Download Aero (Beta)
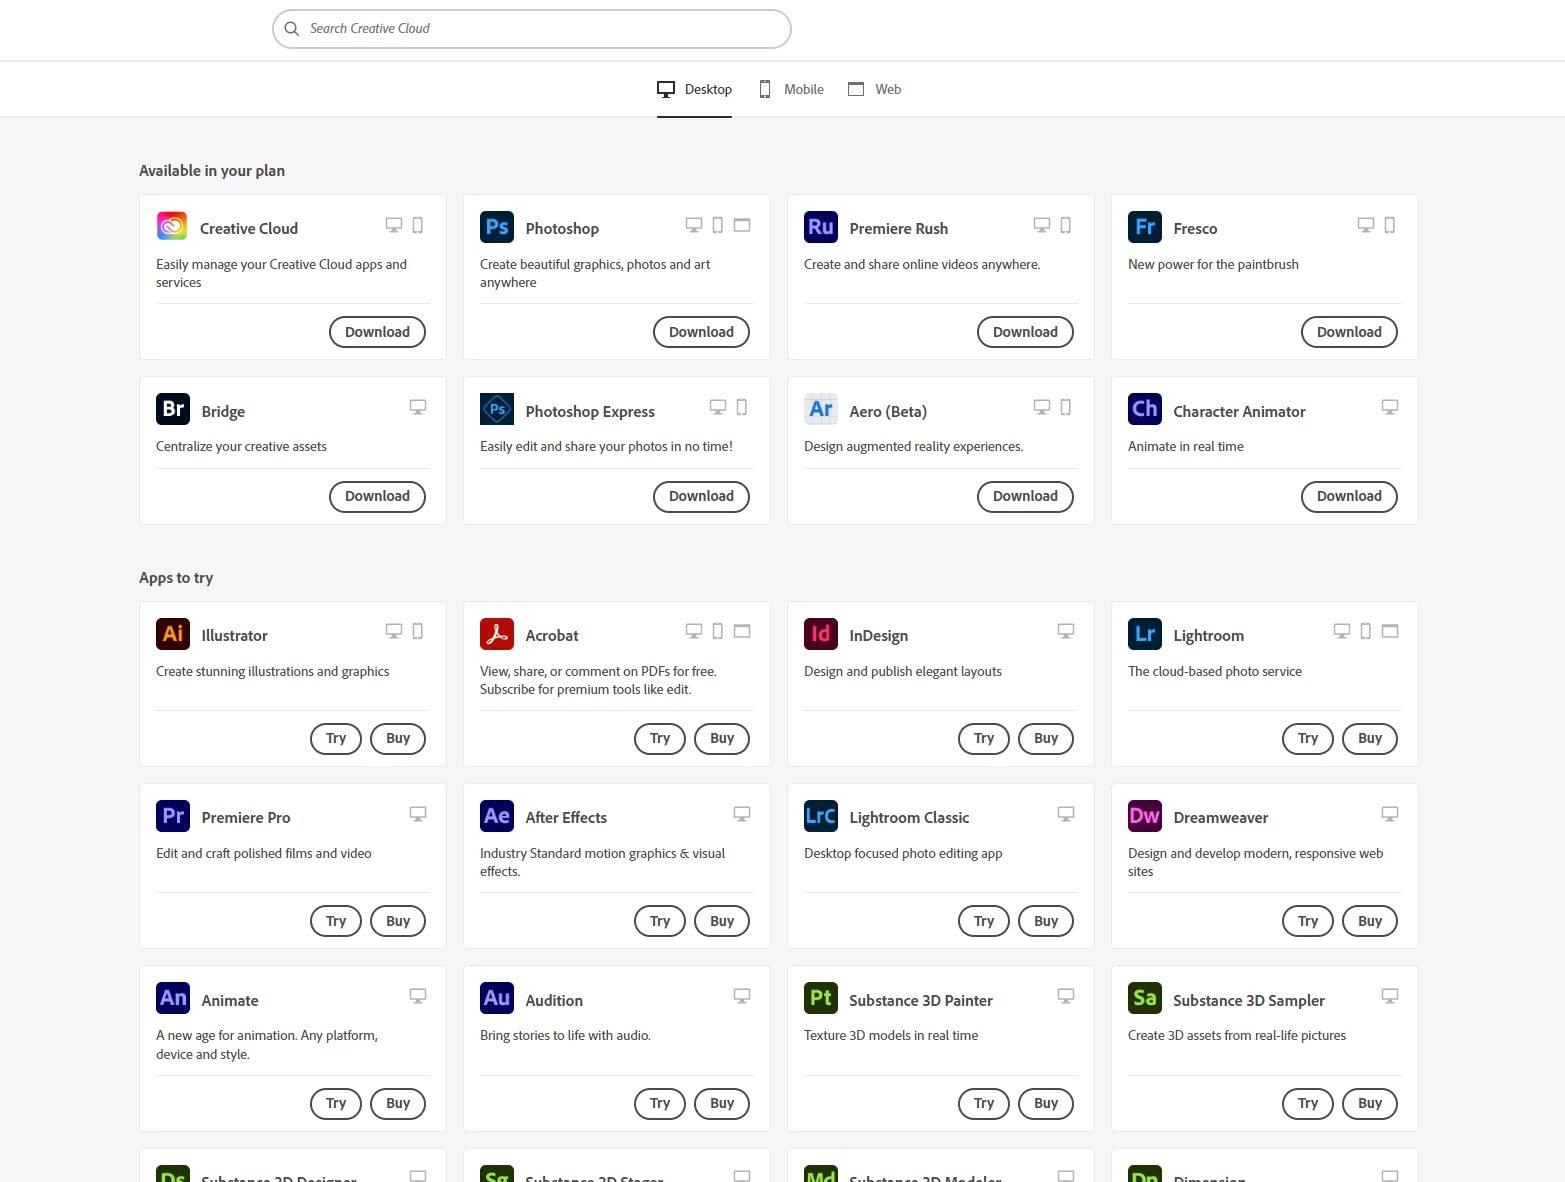This screenshot has width=1565, height=1182. click(x=1025, y=496)
